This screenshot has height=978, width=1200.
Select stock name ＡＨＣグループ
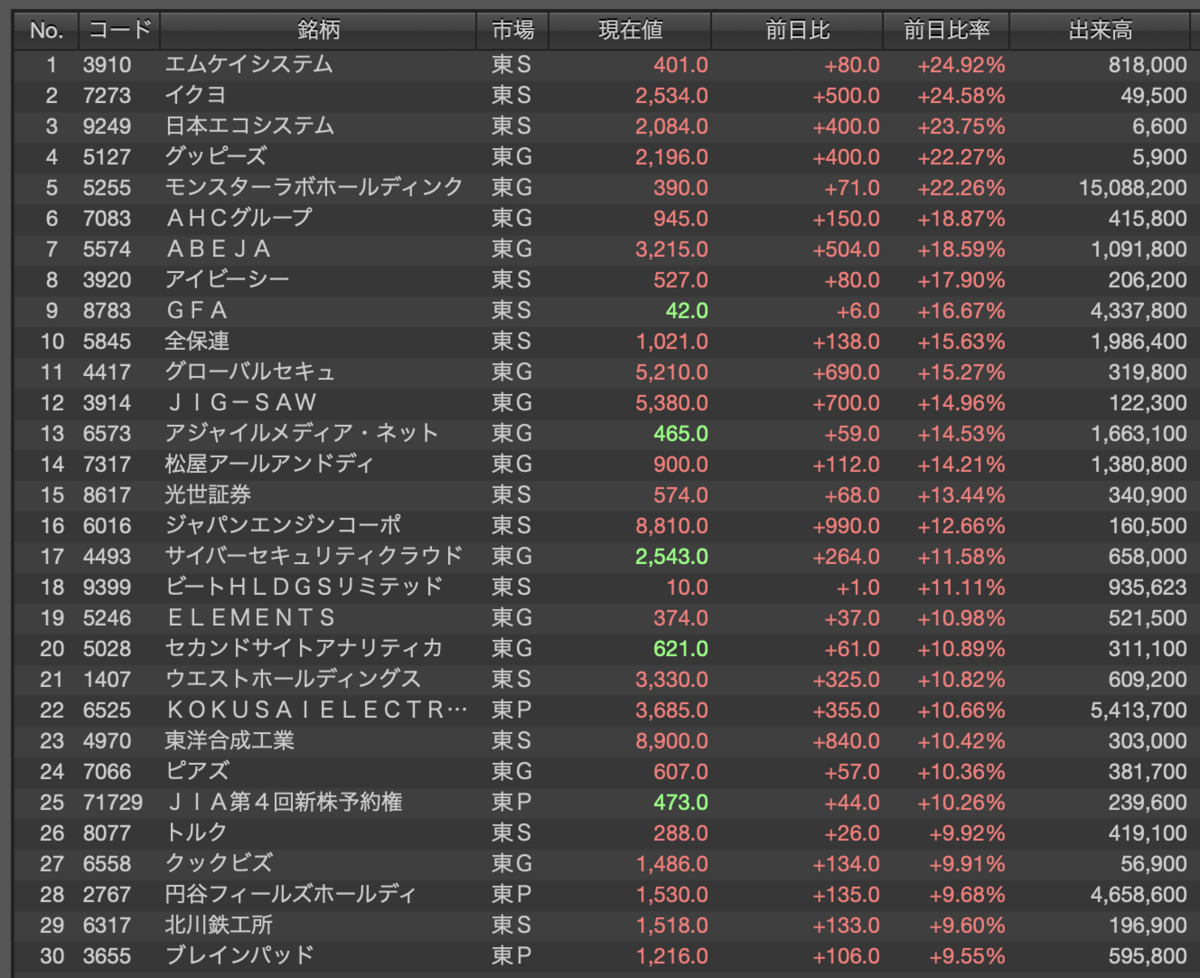pyautogui.click(x=239, y=218)
